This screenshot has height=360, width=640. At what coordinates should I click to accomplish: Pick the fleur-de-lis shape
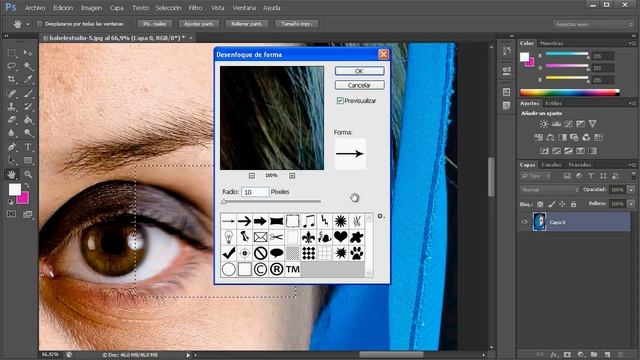[309, 237]
